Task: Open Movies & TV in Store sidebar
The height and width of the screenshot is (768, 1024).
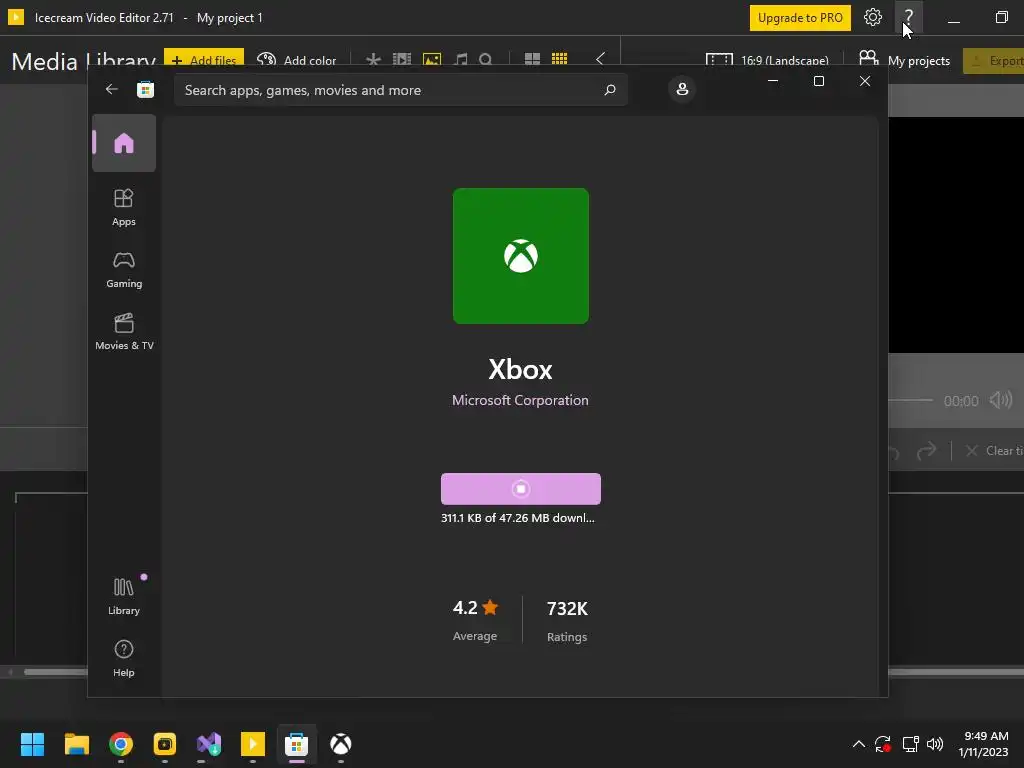Action: point(123,332)
